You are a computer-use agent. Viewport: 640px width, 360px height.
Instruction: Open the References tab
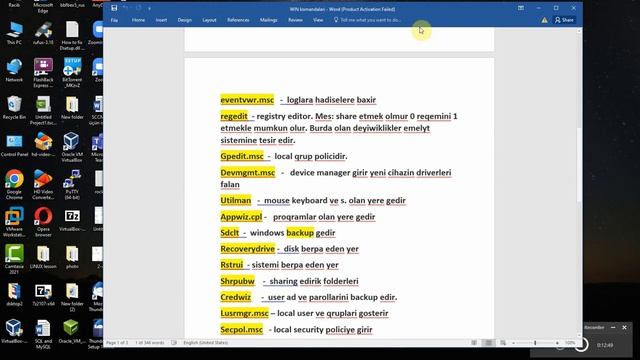click(x=238, y=20)
